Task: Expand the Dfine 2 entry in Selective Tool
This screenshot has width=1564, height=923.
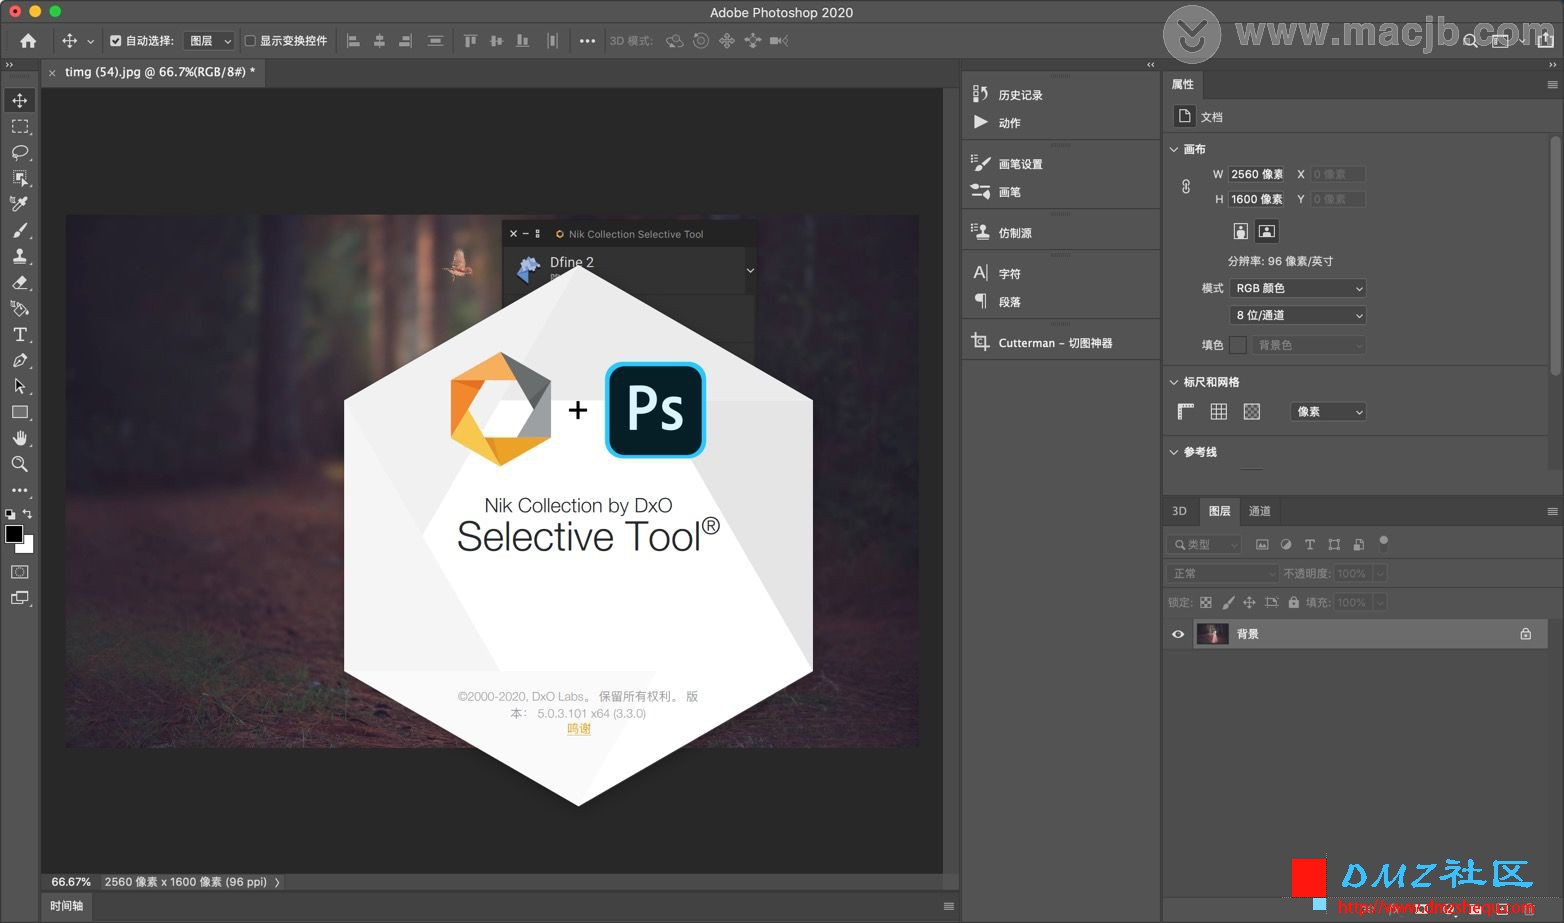Action: 750,270
